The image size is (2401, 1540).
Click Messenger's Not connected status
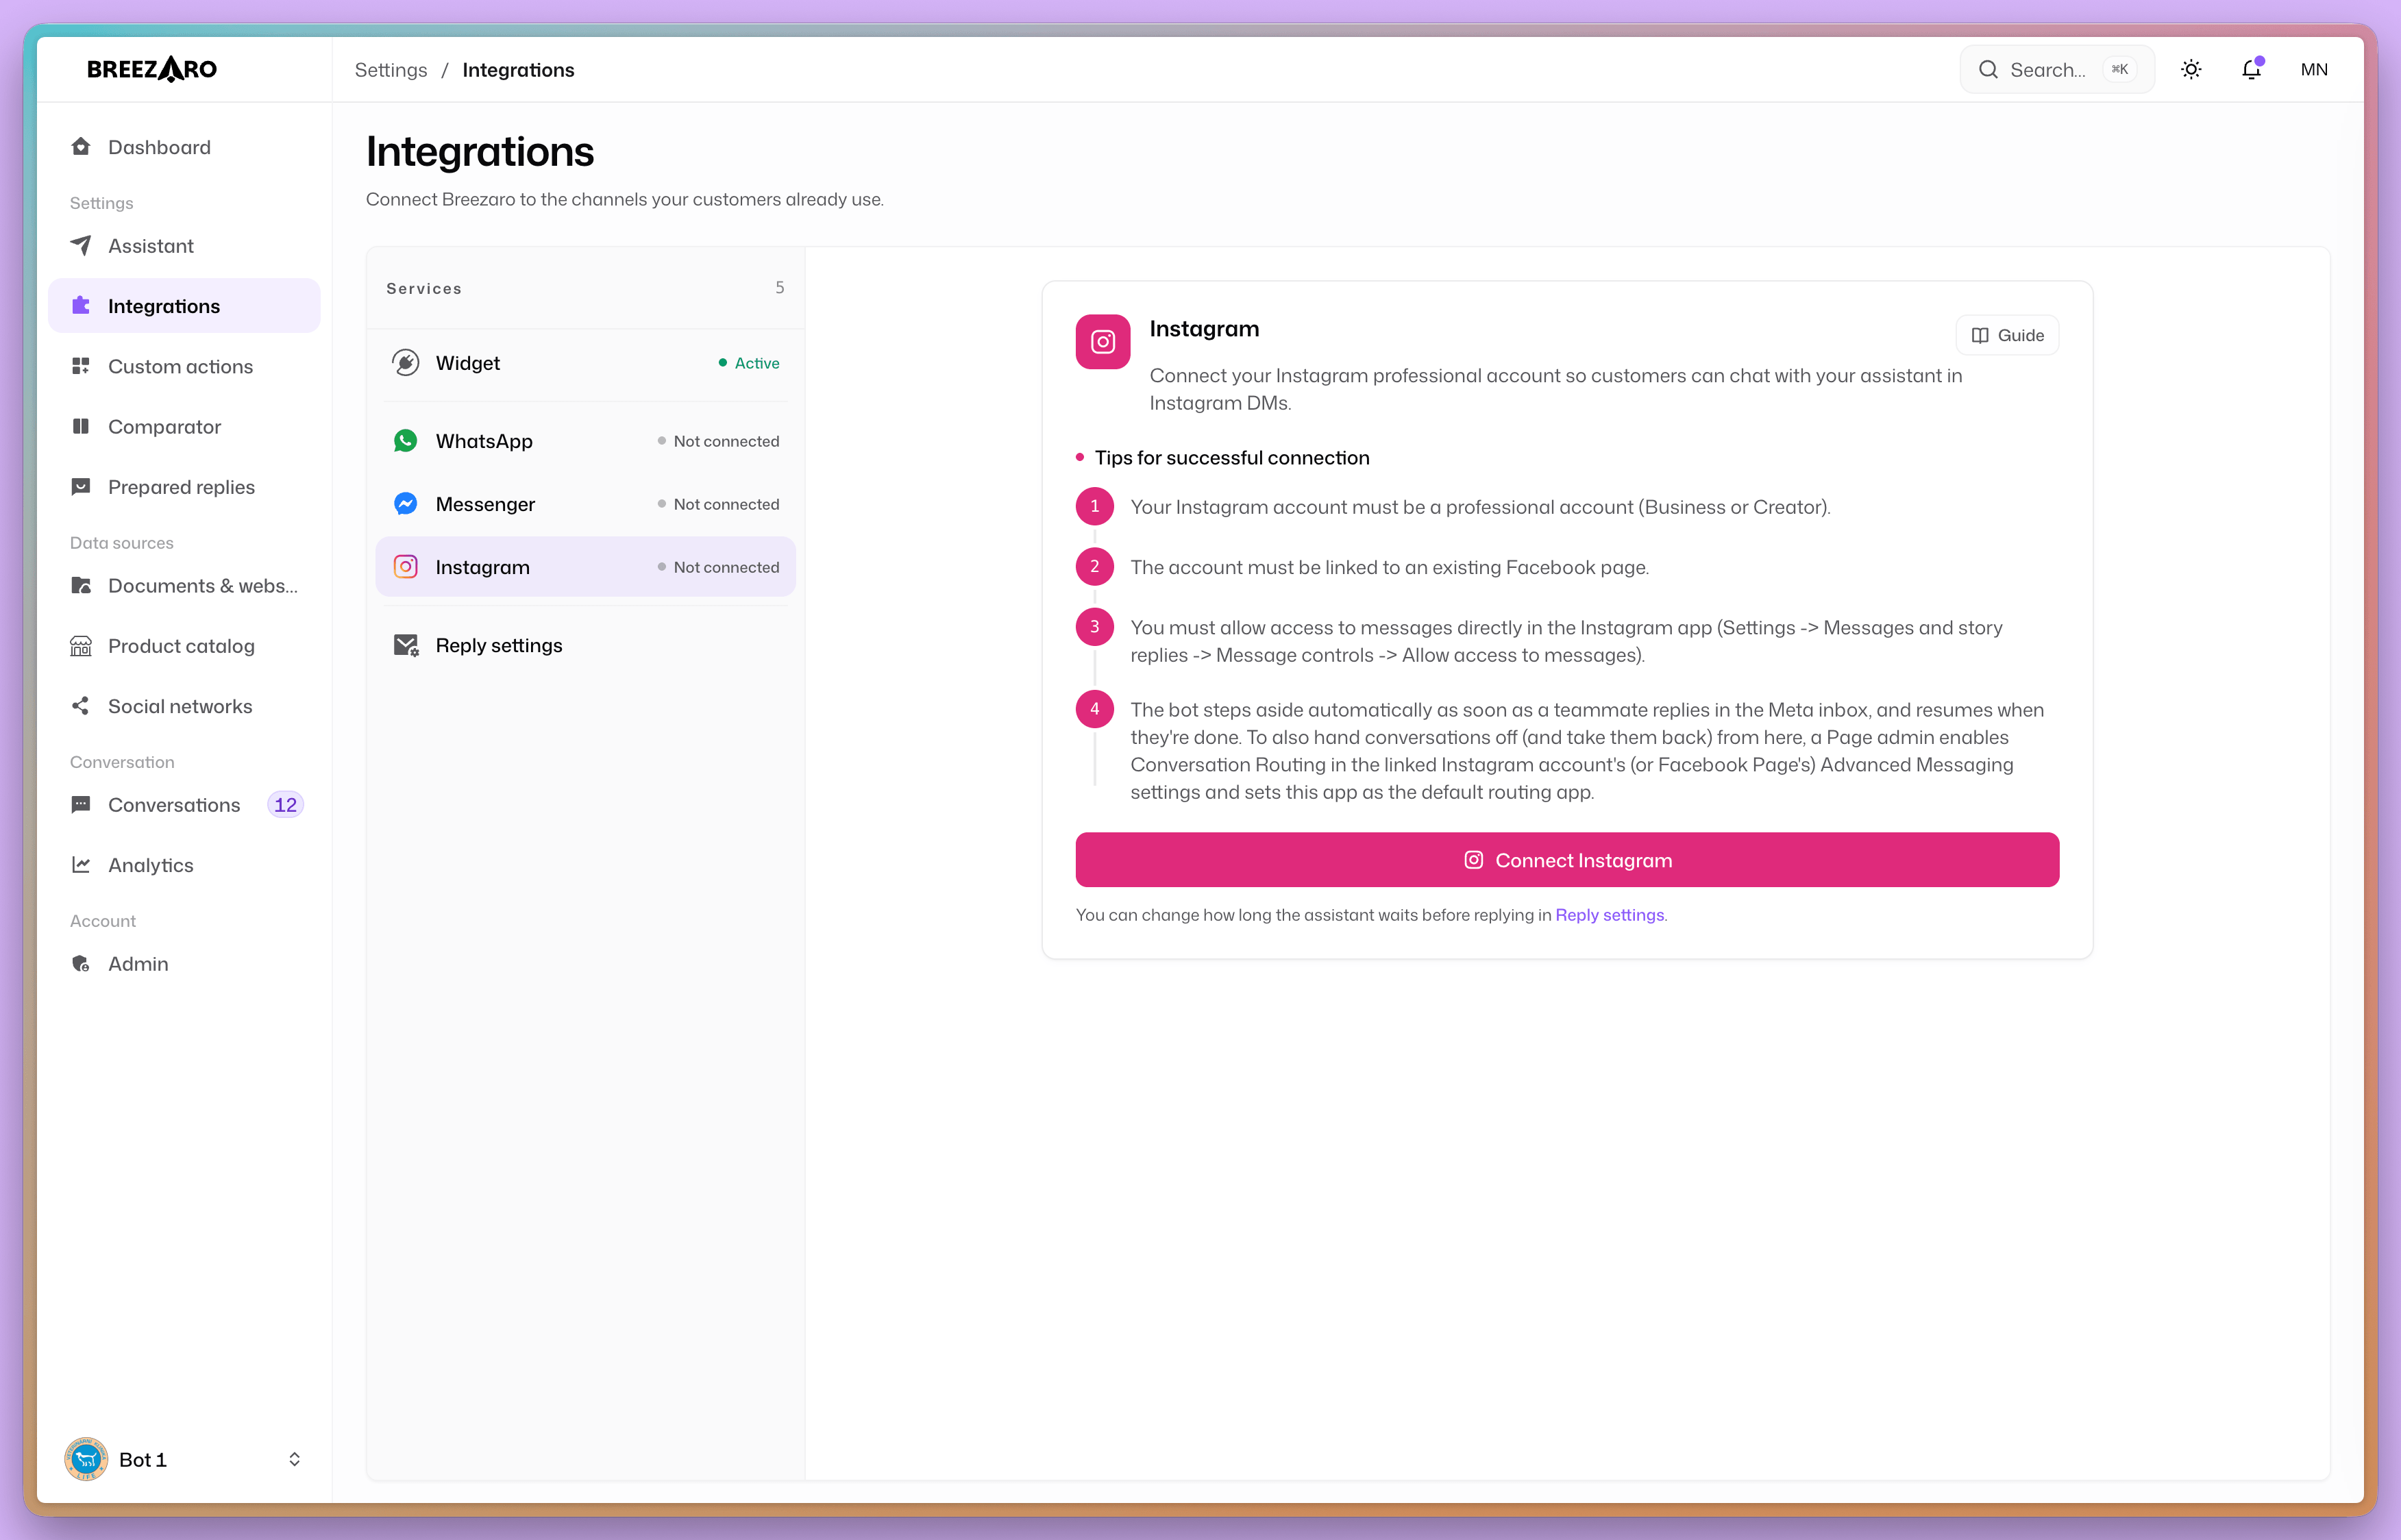(x=718, y=503)
